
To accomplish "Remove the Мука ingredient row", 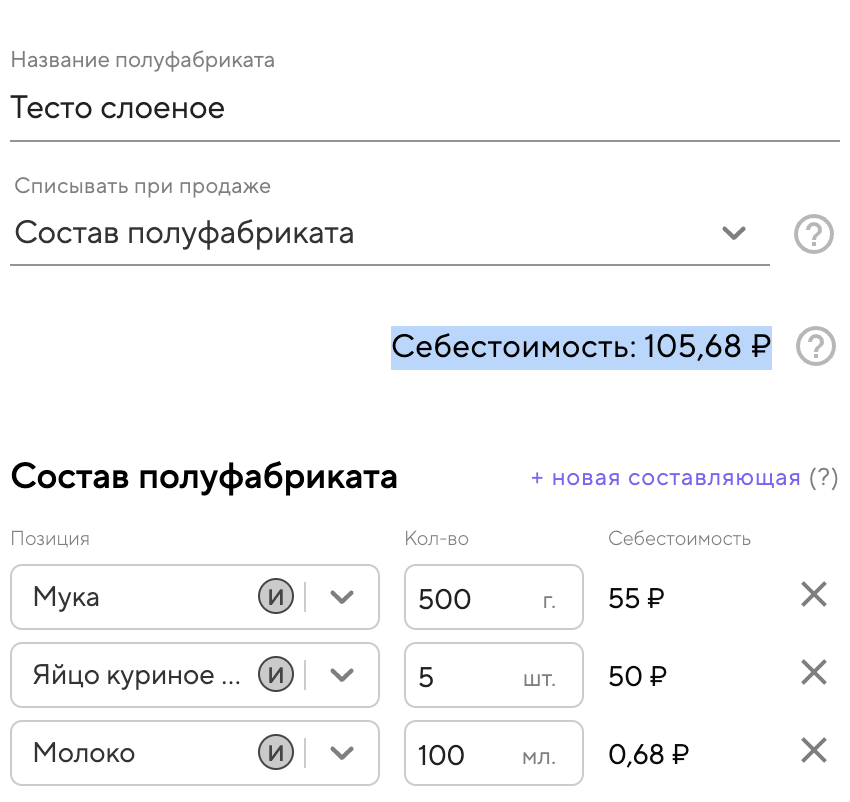I will pyautogui.click(x=814, y=597).
